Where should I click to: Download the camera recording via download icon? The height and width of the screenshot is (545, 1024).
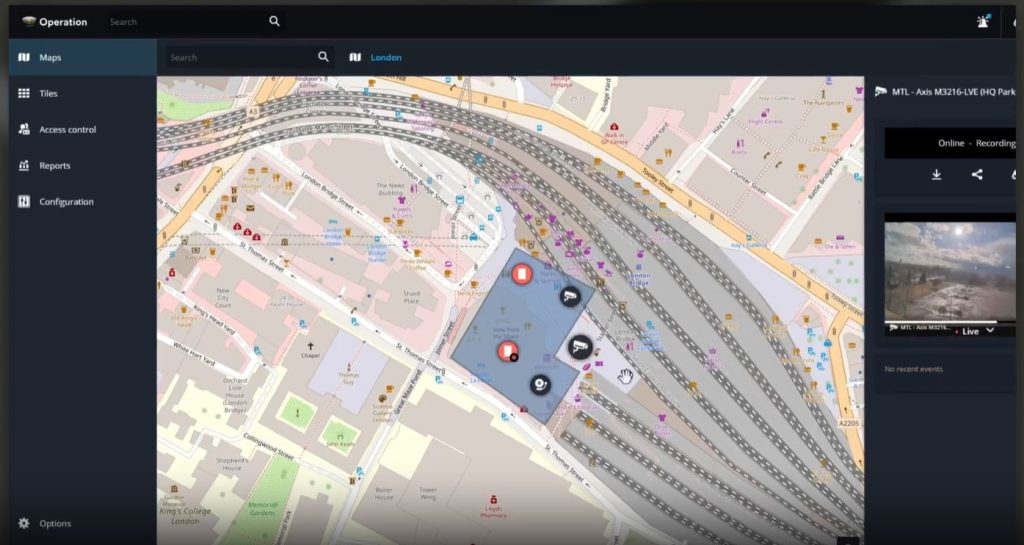(x=936, y=175)
